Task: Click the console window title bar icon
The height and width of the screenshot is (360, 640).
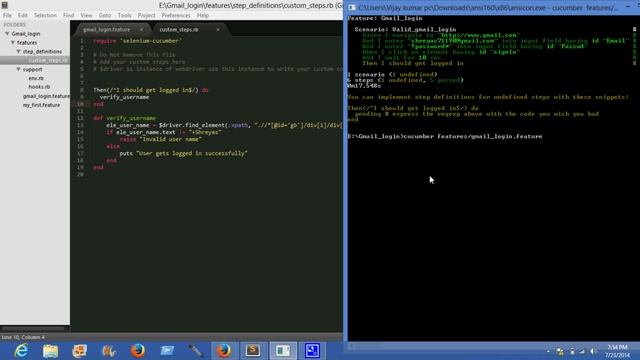Action: pyautogui.click(x=352, y=7)
